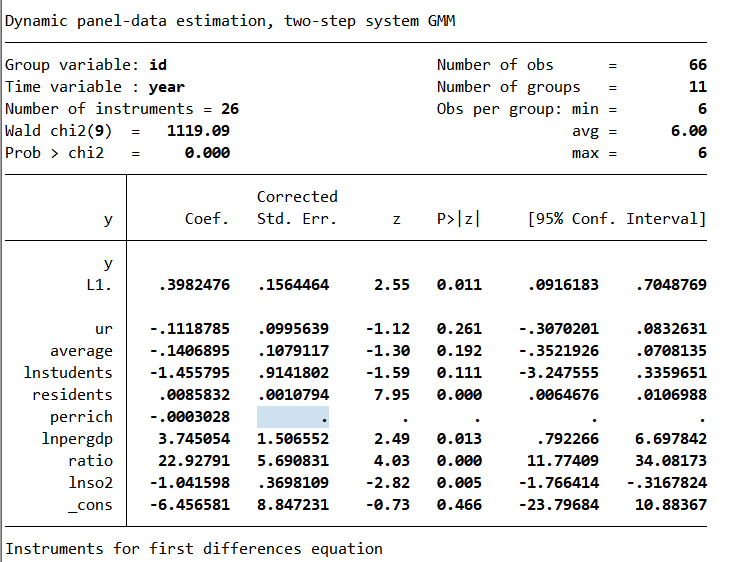Select the Wald chi2(9) value 1119.09
This screenshot has height=562, width=743.
[x=198, y=131]
